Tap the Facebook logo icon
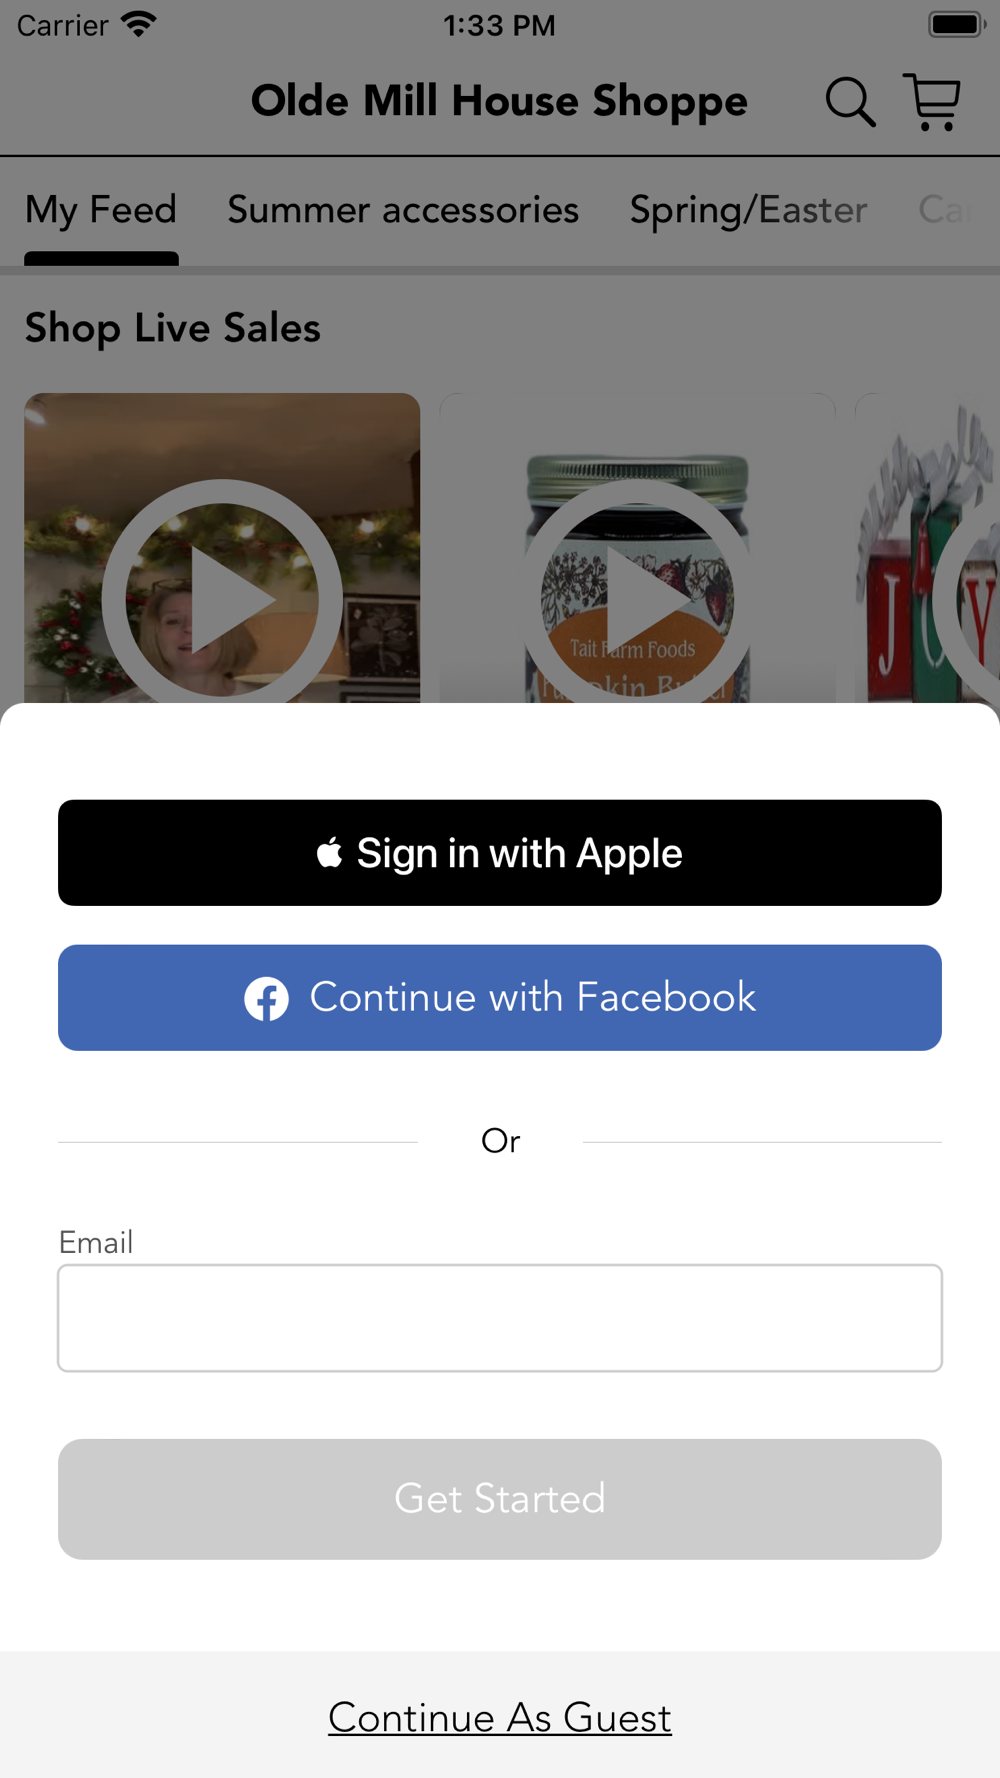 pos(267,998)
